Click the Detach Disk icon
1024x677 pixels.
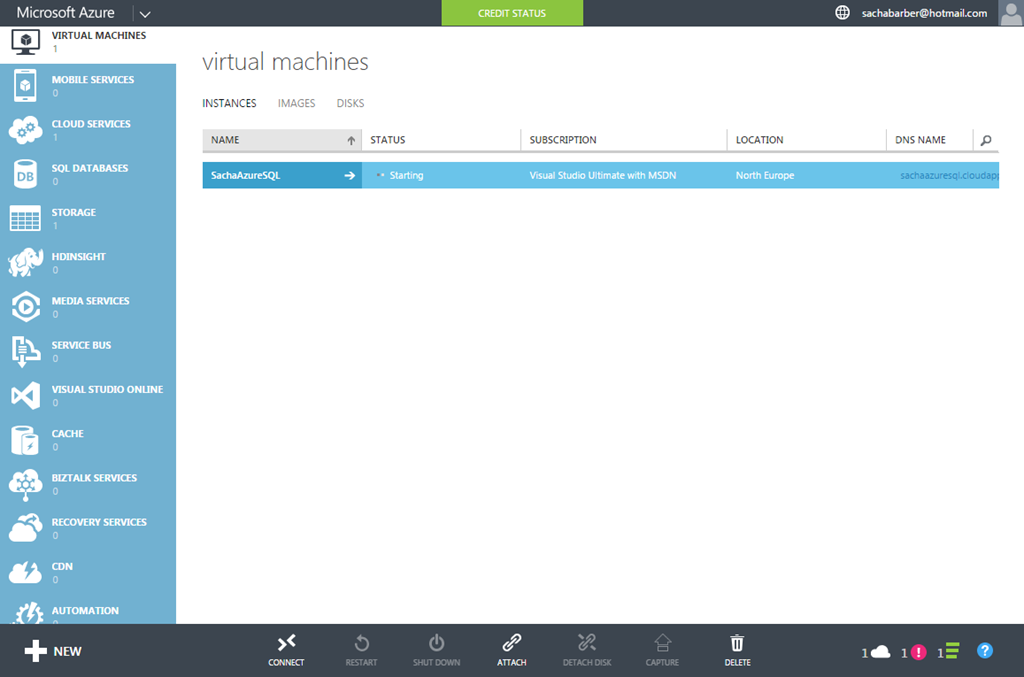click(587, 644)
